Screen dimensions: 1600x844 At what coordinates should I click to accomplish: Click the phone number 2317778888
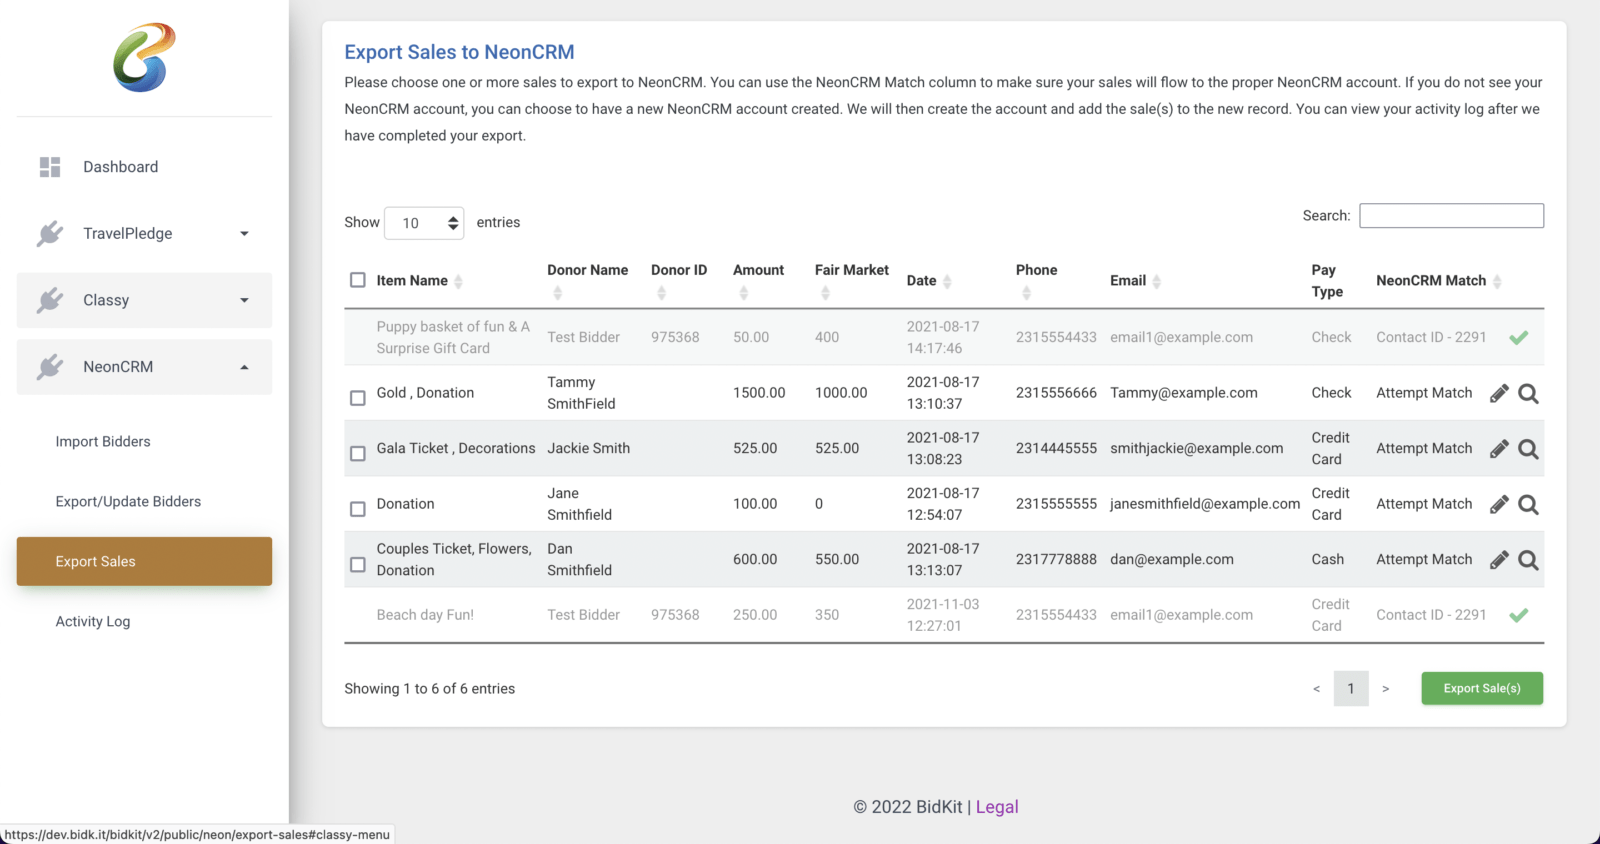coord(1056,559)
